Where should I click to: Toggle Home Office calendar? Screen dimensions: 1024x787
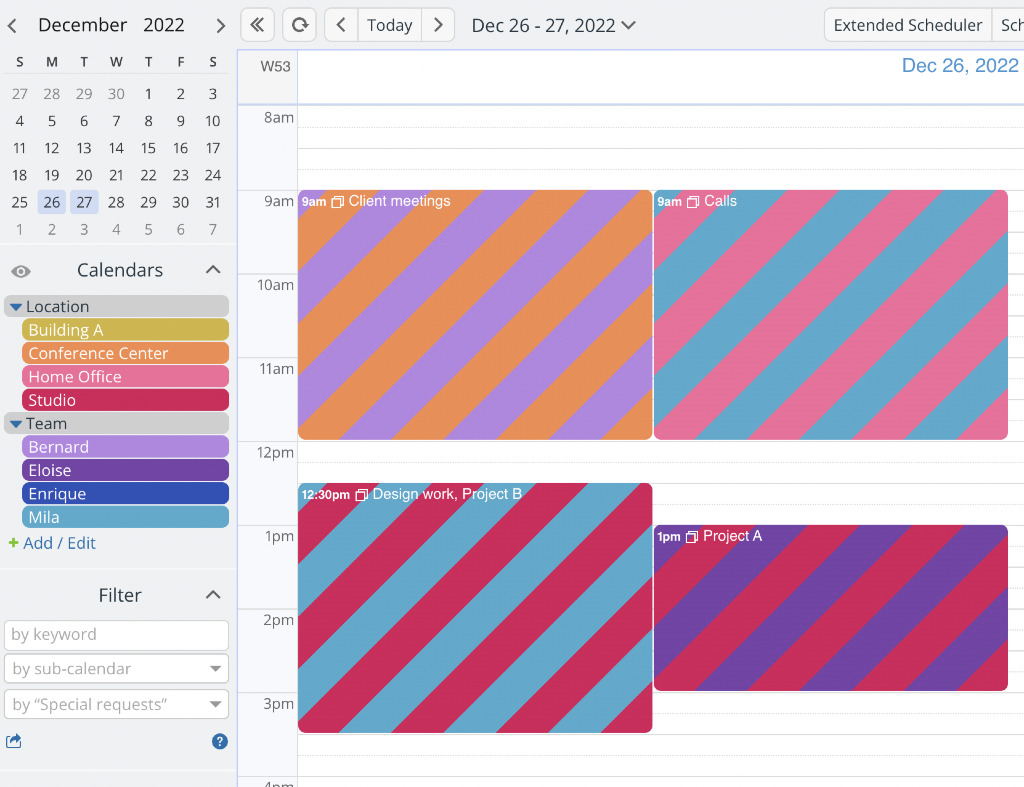tap(125, 377)
